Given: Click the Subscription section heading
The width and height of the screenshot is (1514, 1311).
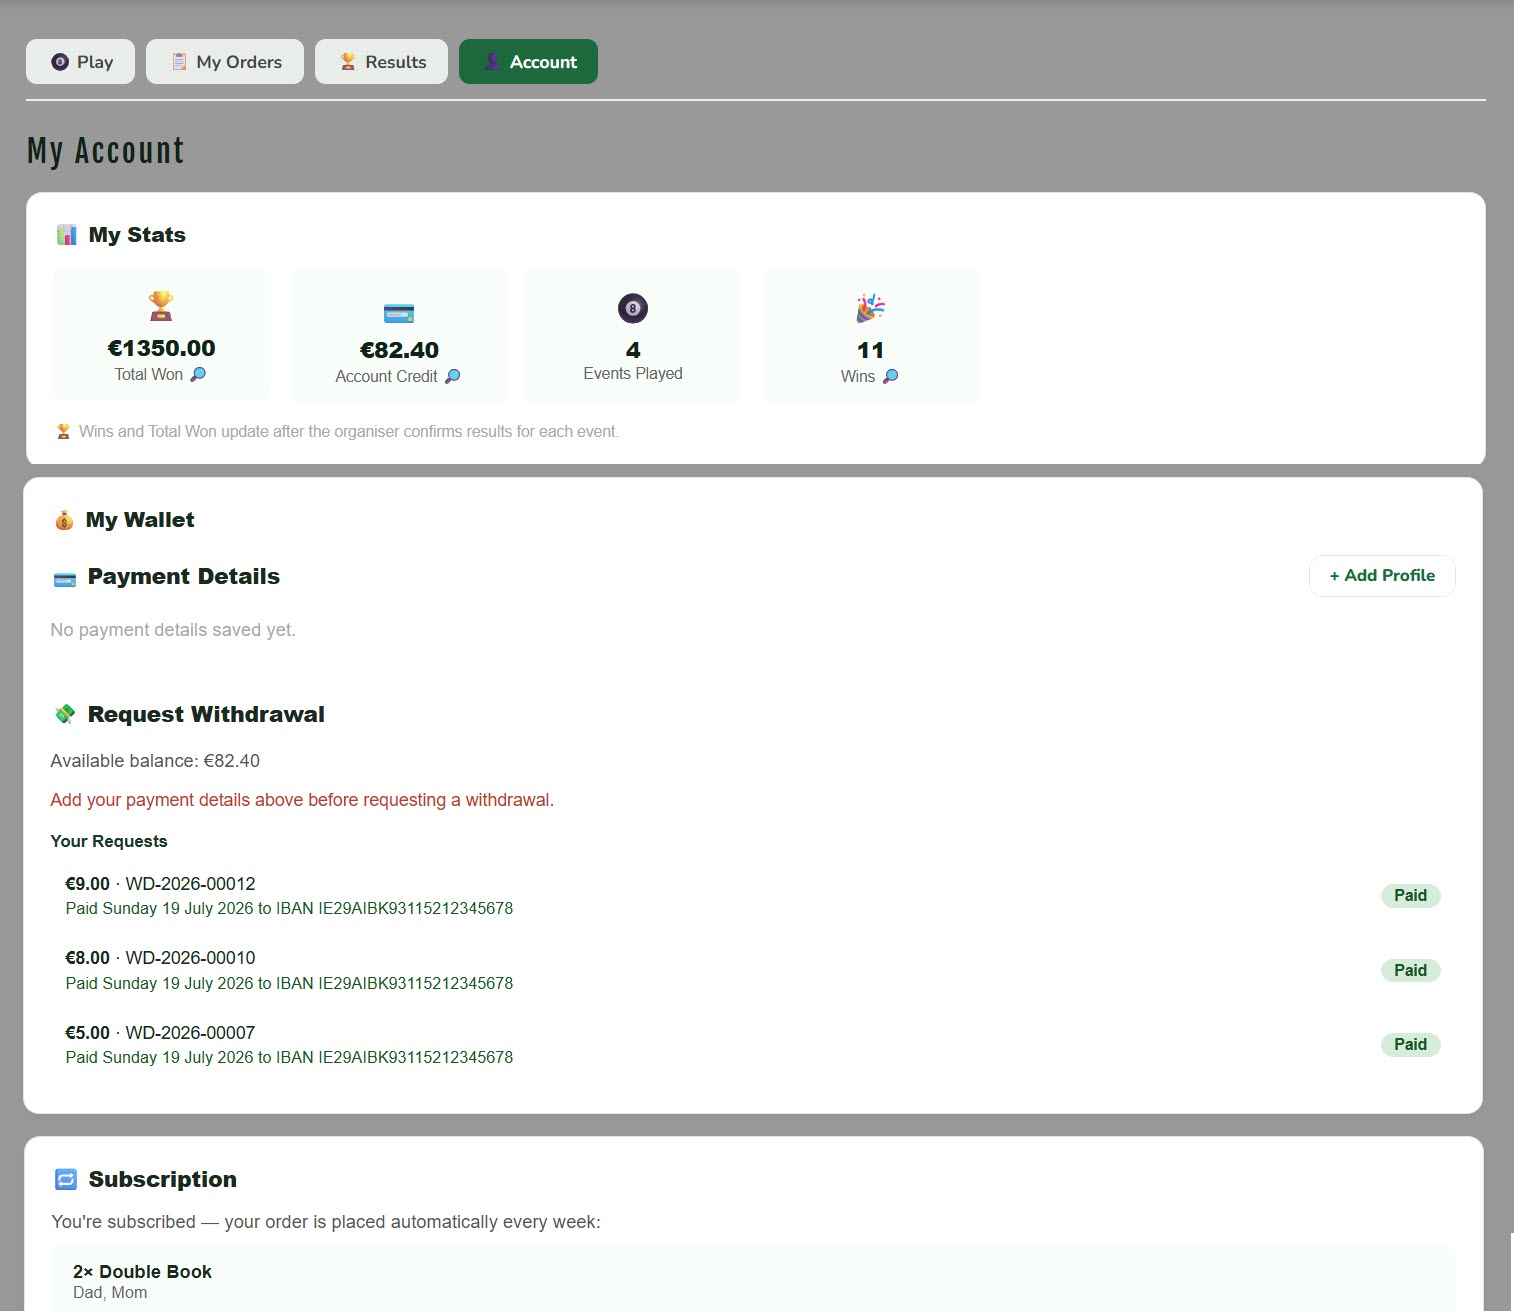Looking at the screenshot, I should [163, 1180].
